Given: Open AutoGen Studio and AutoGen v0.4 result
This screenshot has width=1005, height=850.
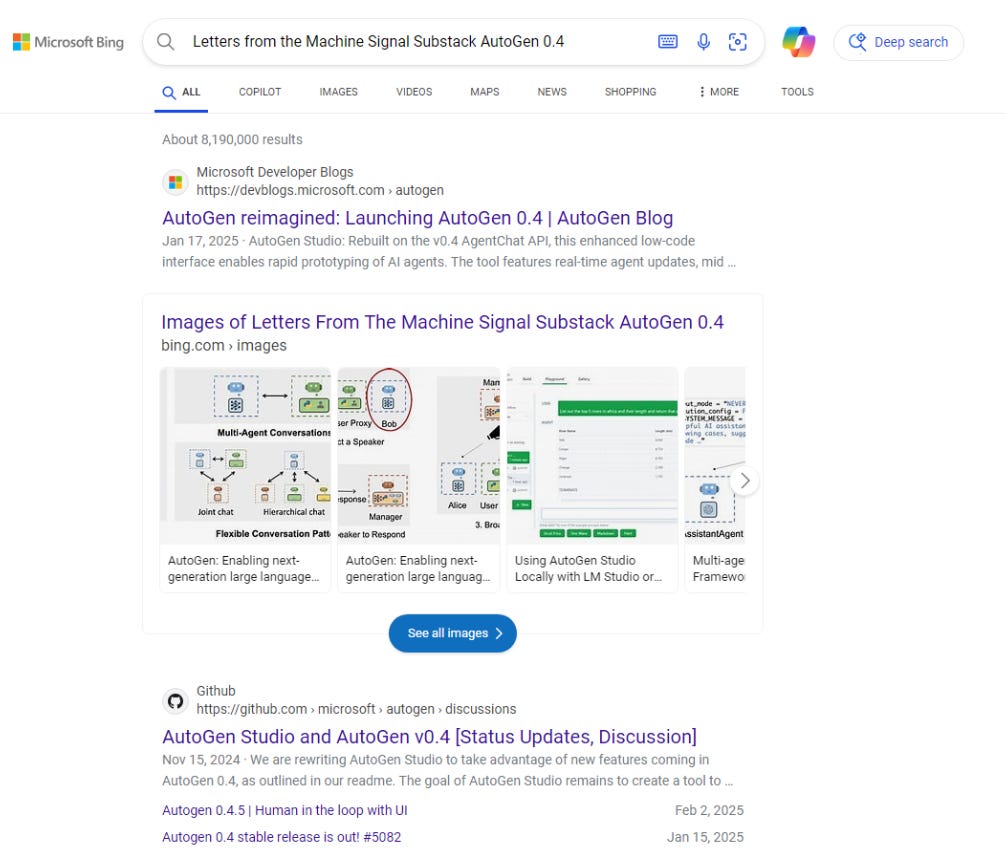Looking at the screenshot, I should (429, 737).
